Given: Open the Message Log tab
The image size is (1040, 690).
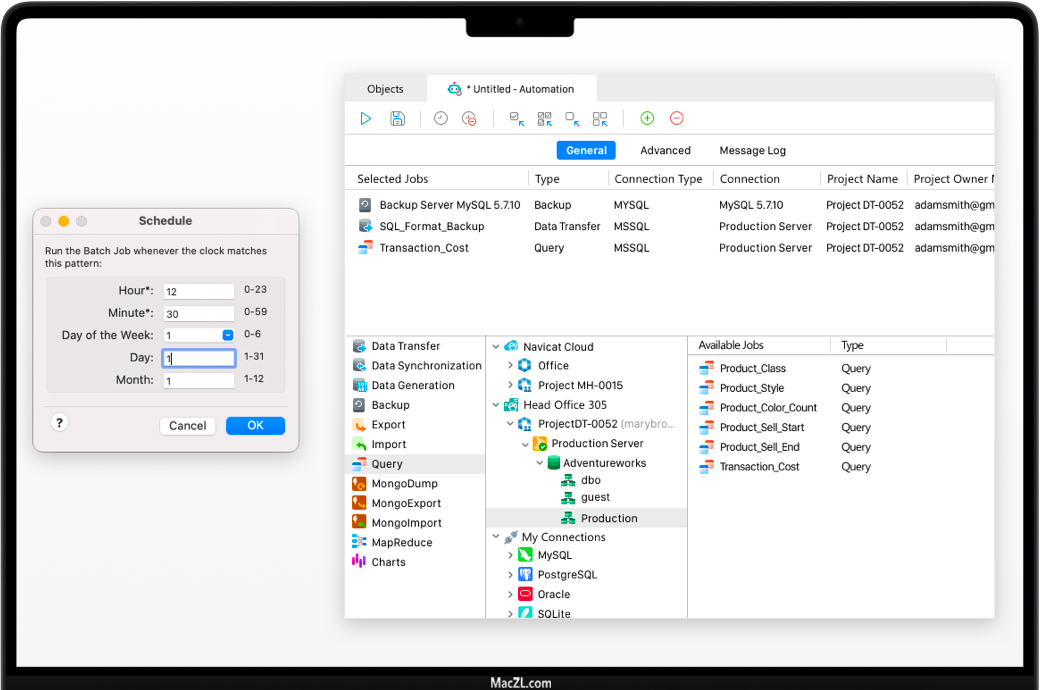Looking at the screenshot, I should (752, 151).
